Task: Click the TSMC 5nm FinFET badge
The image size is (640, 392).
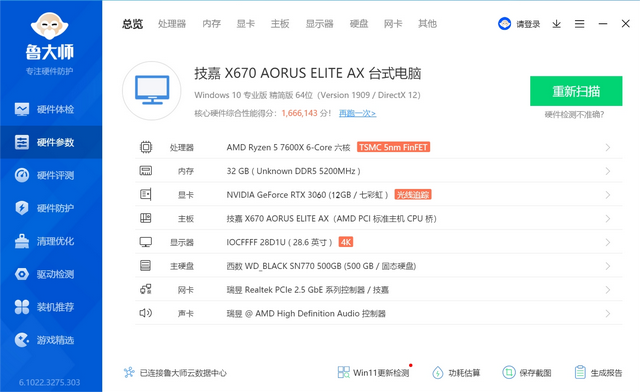Action: point(393,147)
